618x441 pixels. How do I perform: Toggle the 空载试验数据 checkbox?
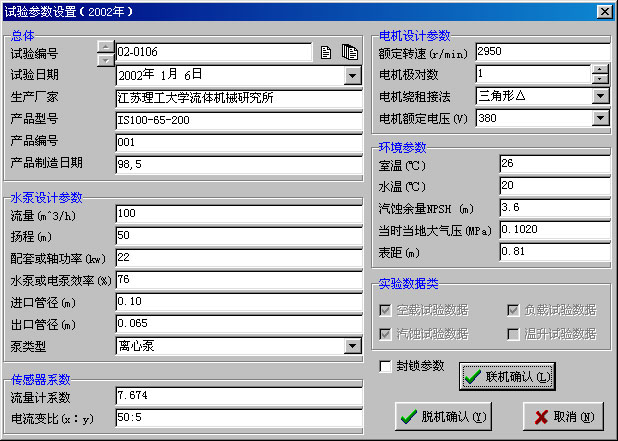pos(385,310)
